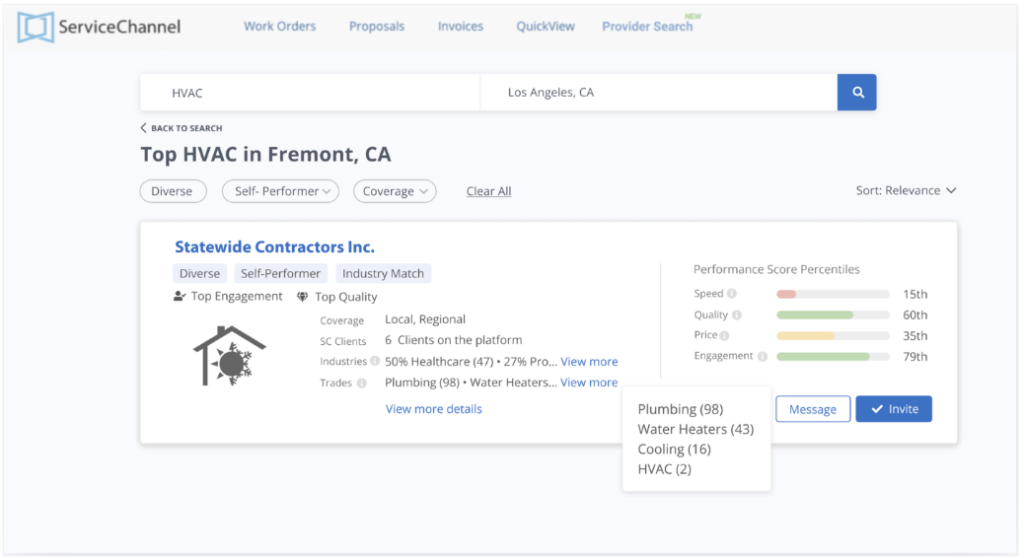Open the Sort: Relevance dropdown
The width and height of the screenshot is (1024, 558).
click(x=906, y=190)
